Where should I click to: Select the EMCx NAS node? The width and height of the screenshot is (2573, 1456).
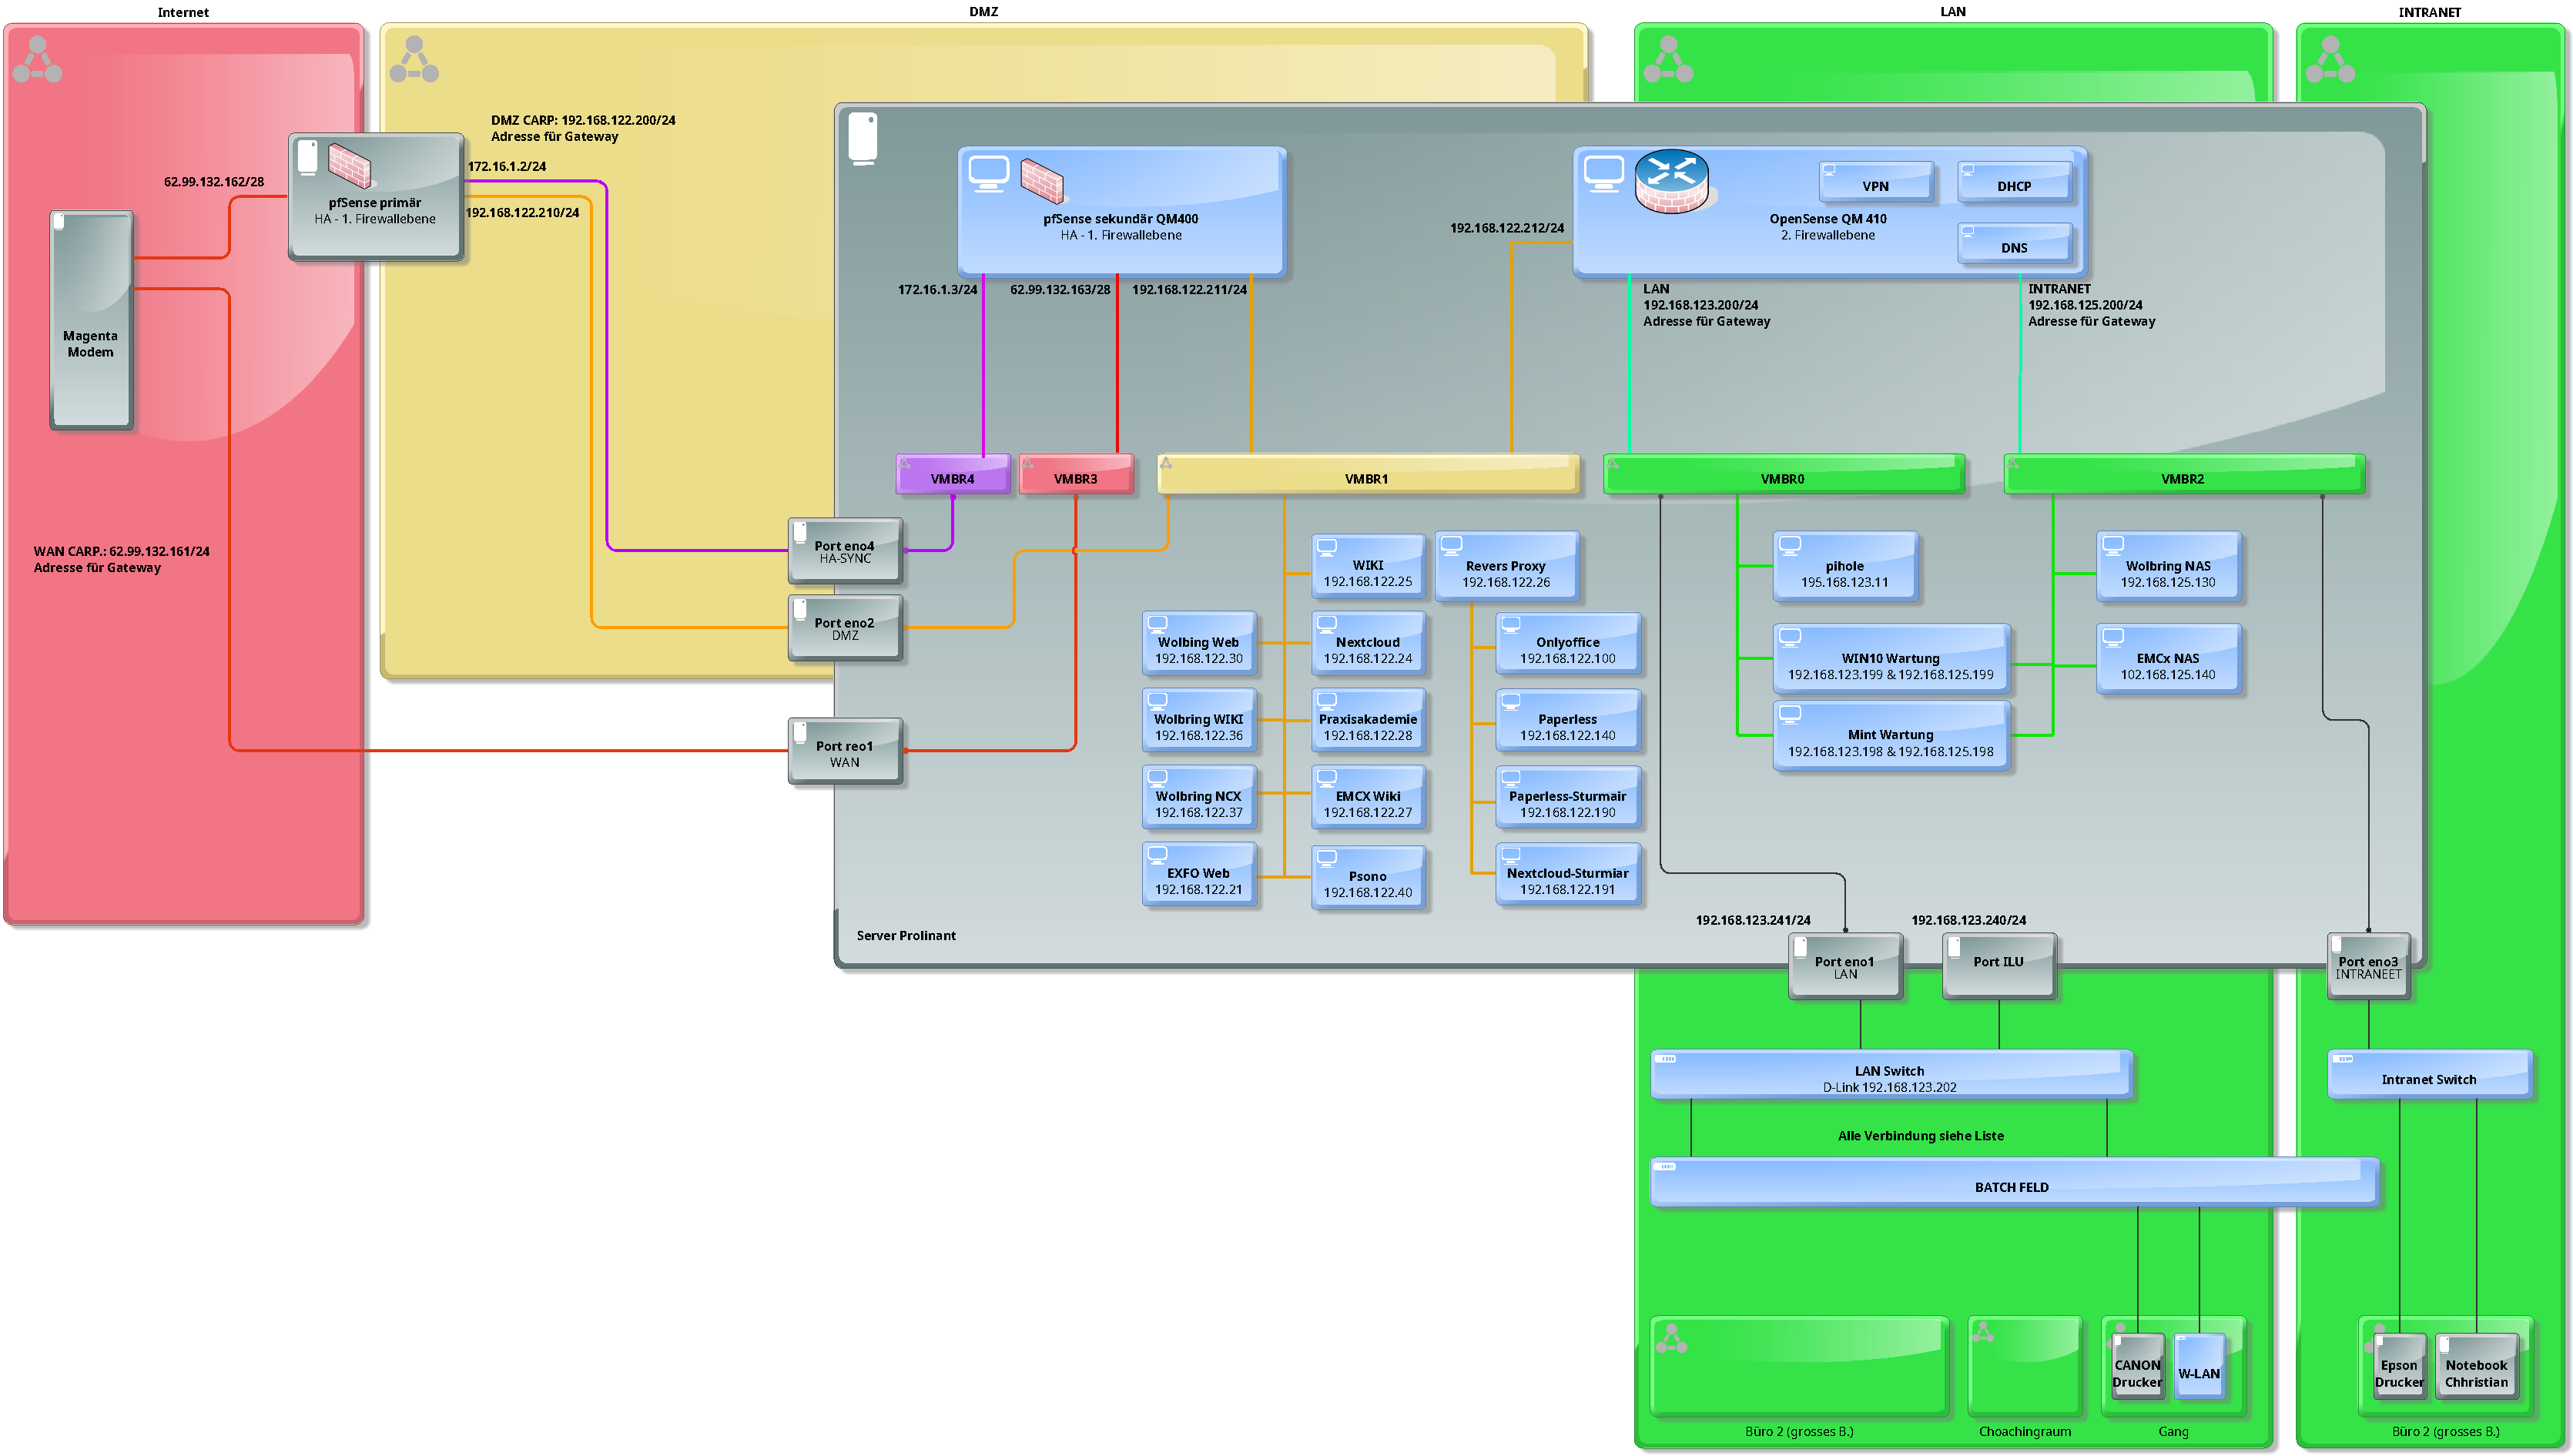click(2168, 659)
